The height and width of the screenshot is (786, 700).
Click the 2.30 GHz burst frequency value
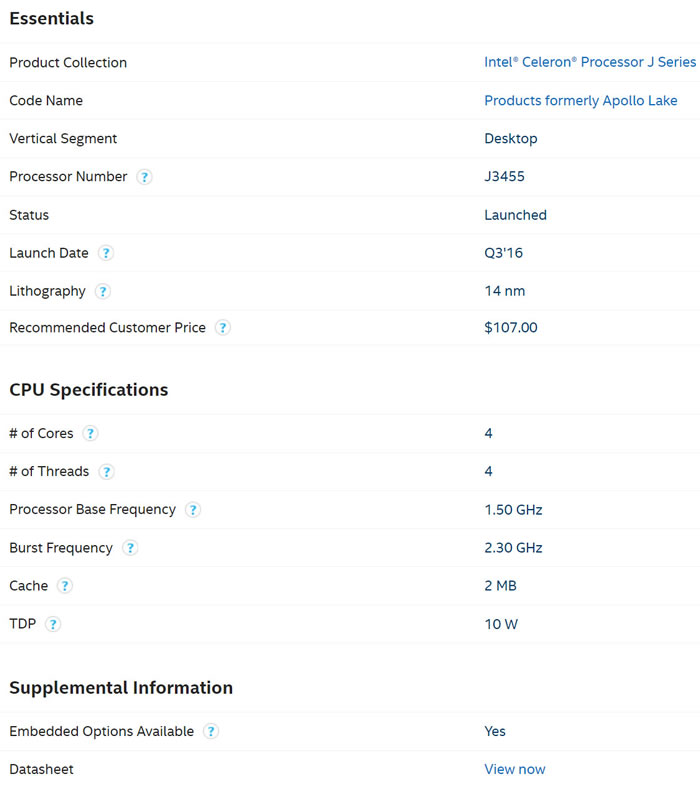[513, 548]
